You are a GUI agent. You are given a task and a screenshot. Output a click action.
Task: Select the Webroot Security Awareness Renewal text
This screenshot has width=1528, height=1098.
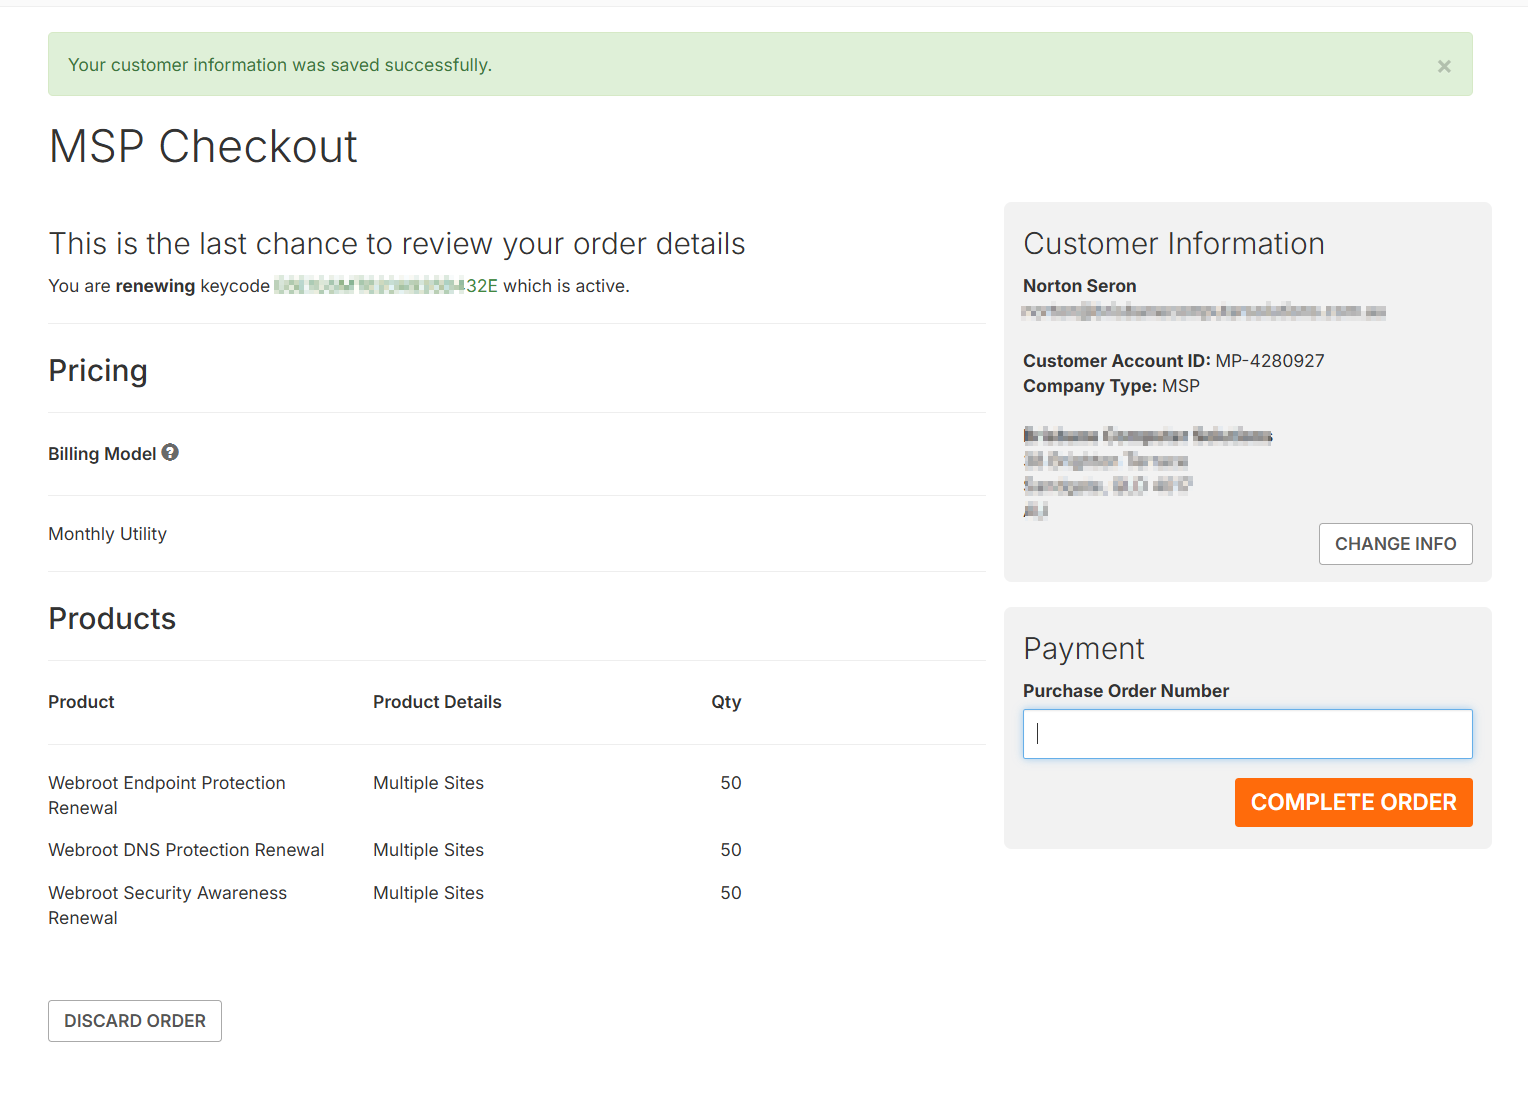[x=167, y=905]
